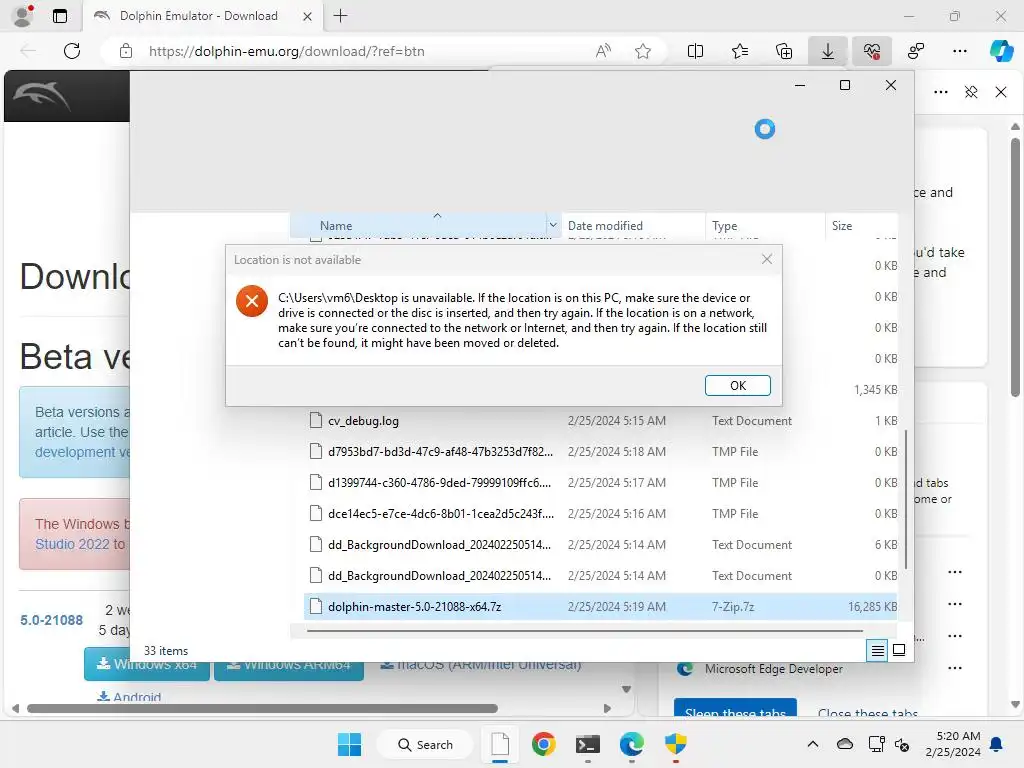Click file icon of cv_debug.log
This screenshot has width=1024, height=768.
(x=316, y=421)
